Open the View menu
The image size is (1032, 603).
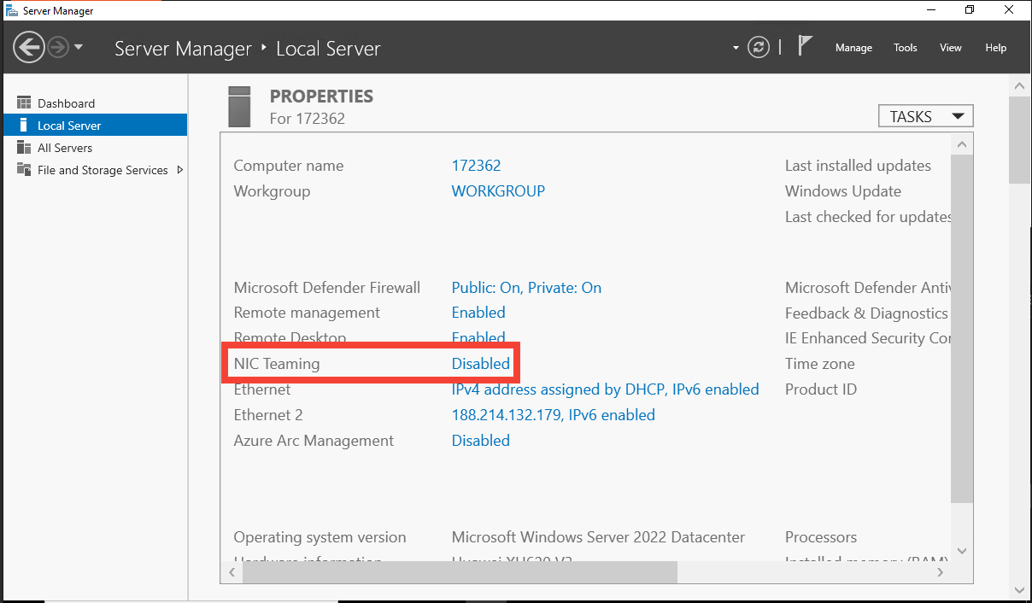(x=950, y=47)
